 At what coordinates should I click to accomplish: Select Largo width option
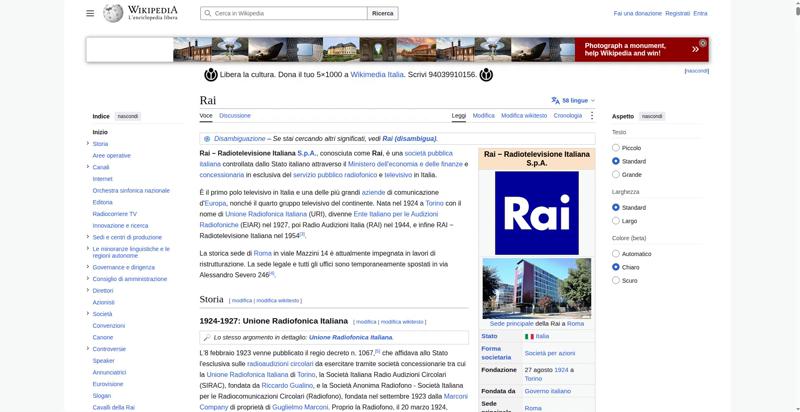coord(616,221)
